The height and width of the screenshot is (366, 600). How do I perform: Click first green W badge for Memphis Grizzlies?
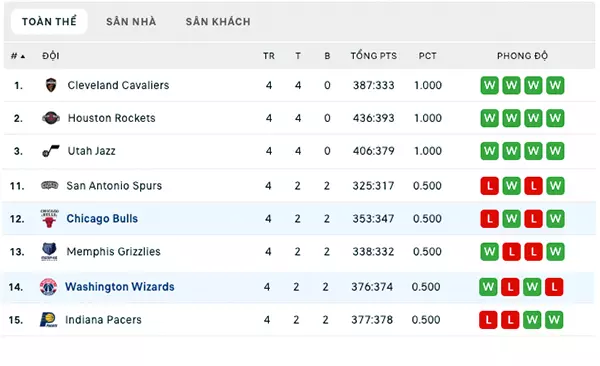(x=490, y=252)
